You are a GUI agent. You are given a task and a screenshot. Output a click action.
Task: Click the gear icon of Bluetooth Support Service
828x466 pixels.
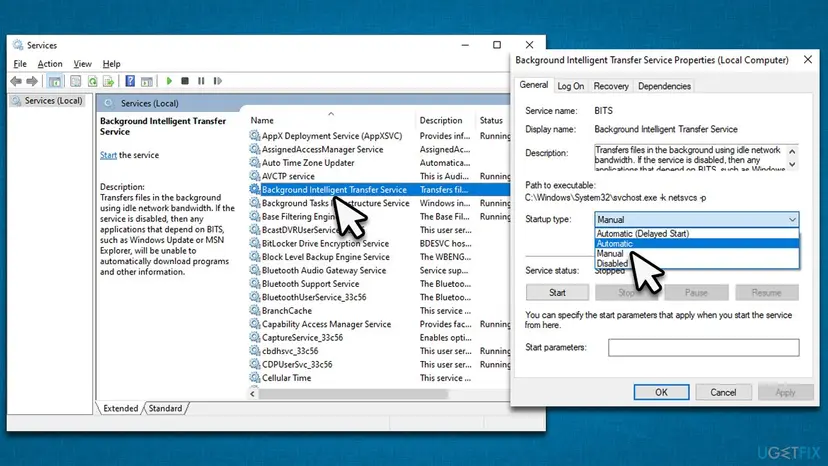pyautogui.click(x=255, y=284)
